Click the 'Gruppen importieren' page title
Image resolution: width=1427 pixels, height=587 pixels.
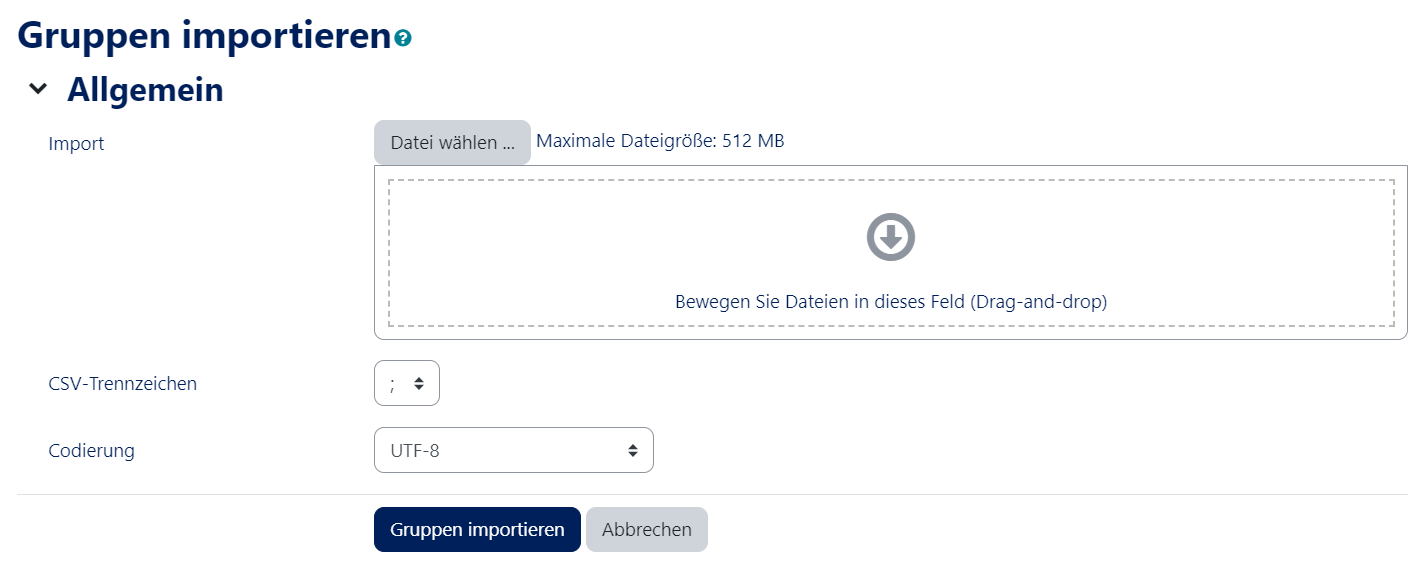click(204, 35)
